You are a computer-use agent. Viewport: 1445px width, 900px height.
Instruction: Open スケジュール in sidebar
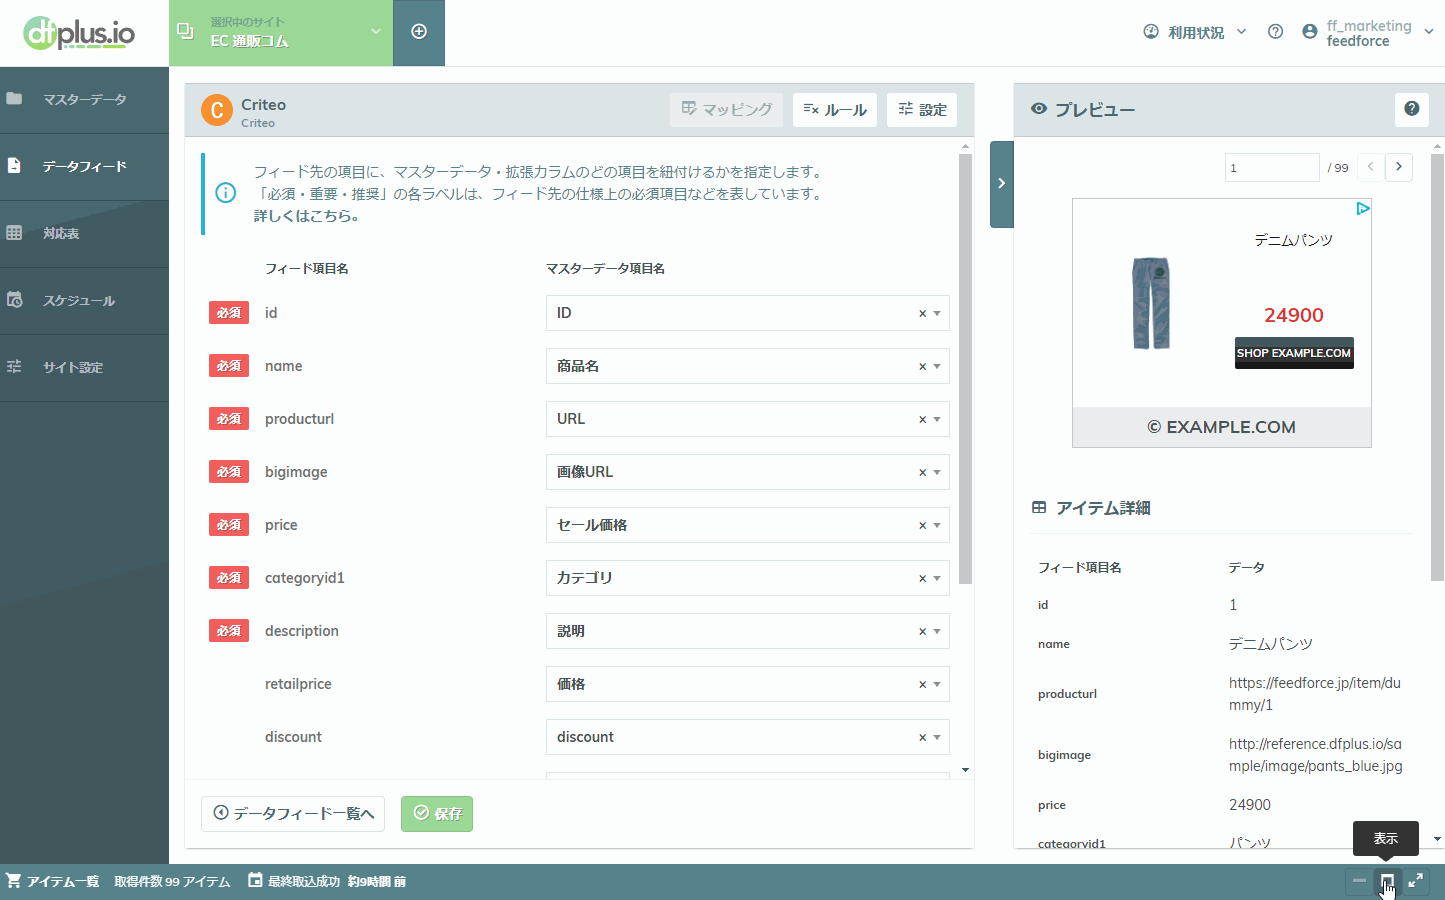84,301
